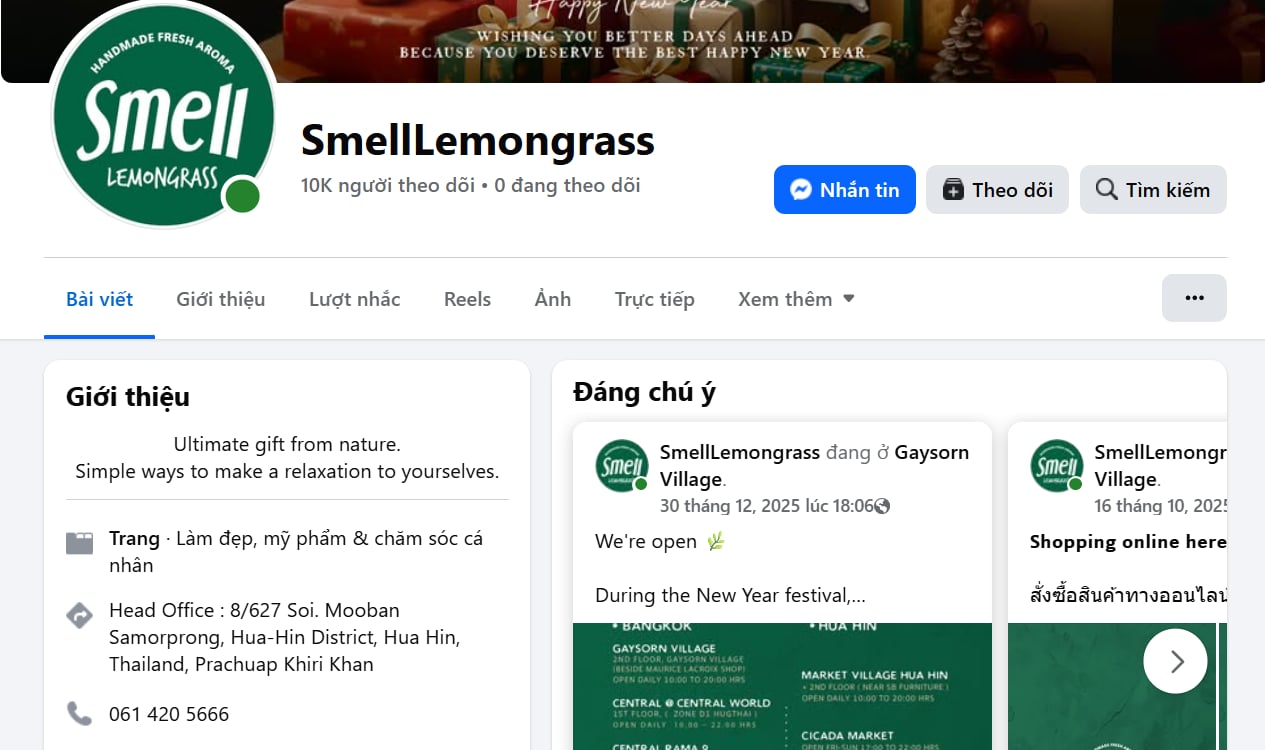The height and width of the screenshot is (750, 1265).
Task: Open the three-dots more options button
Action: pos(1194,298)
